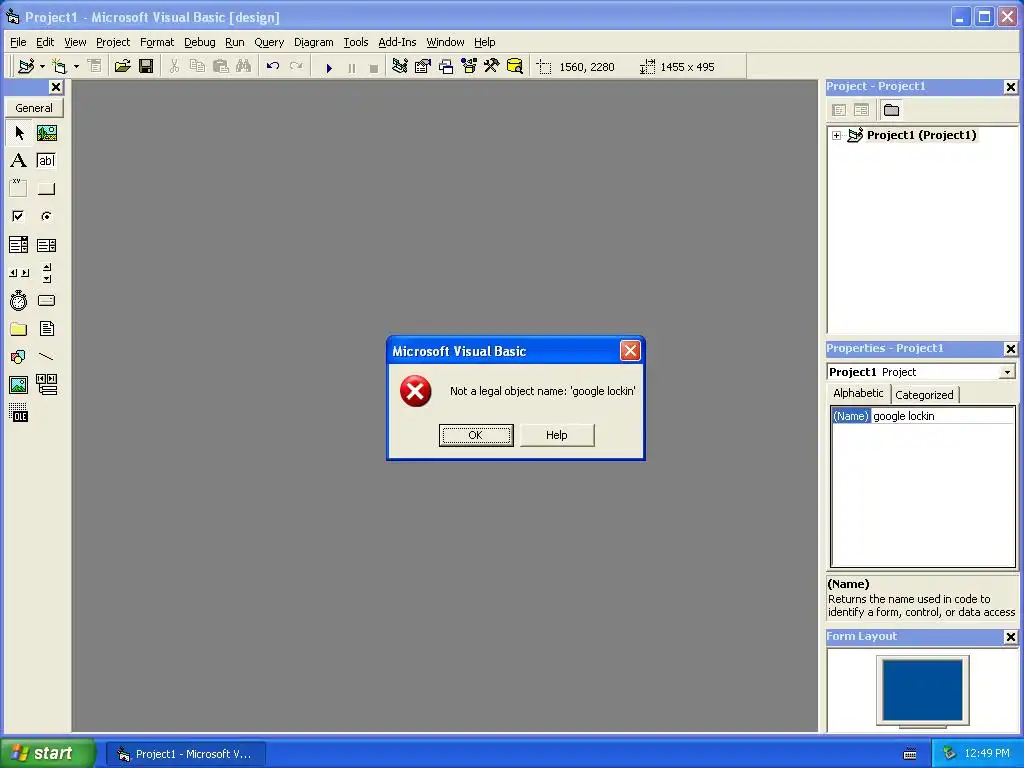Screen dimensions: 1024x768
Task: Pick the DriveListBox control tool
Action: point(46,300)
